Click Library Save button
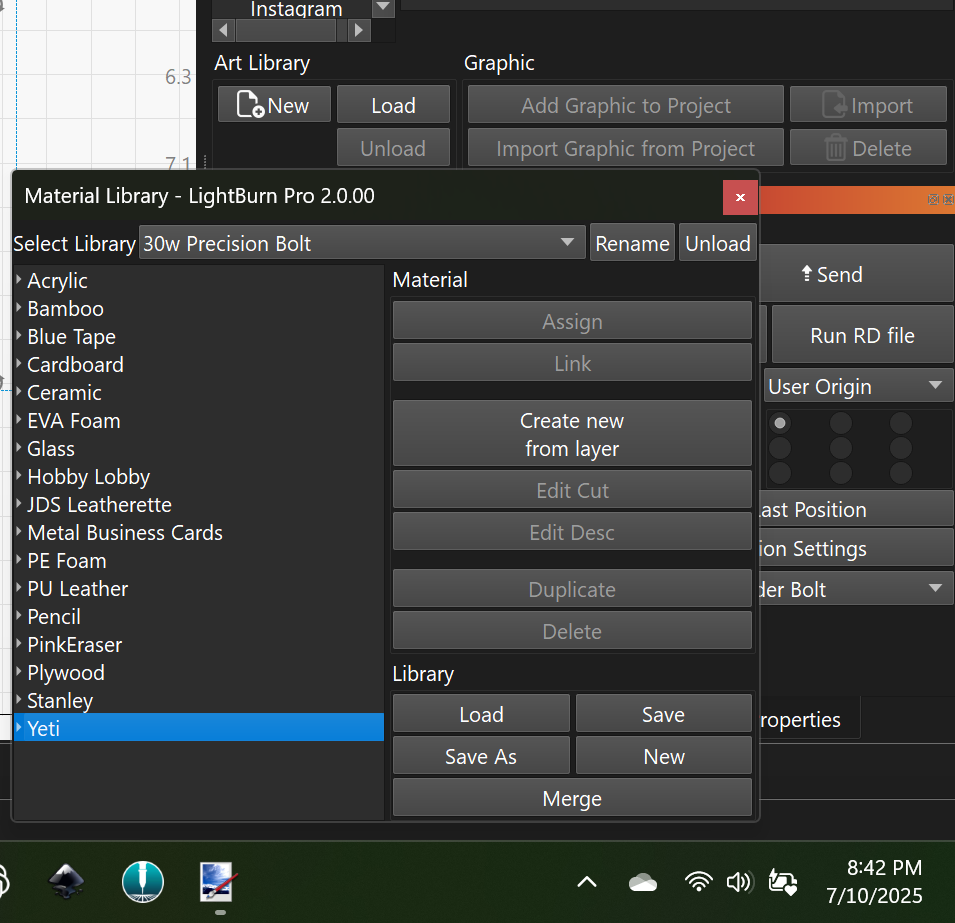 point(663,713)
